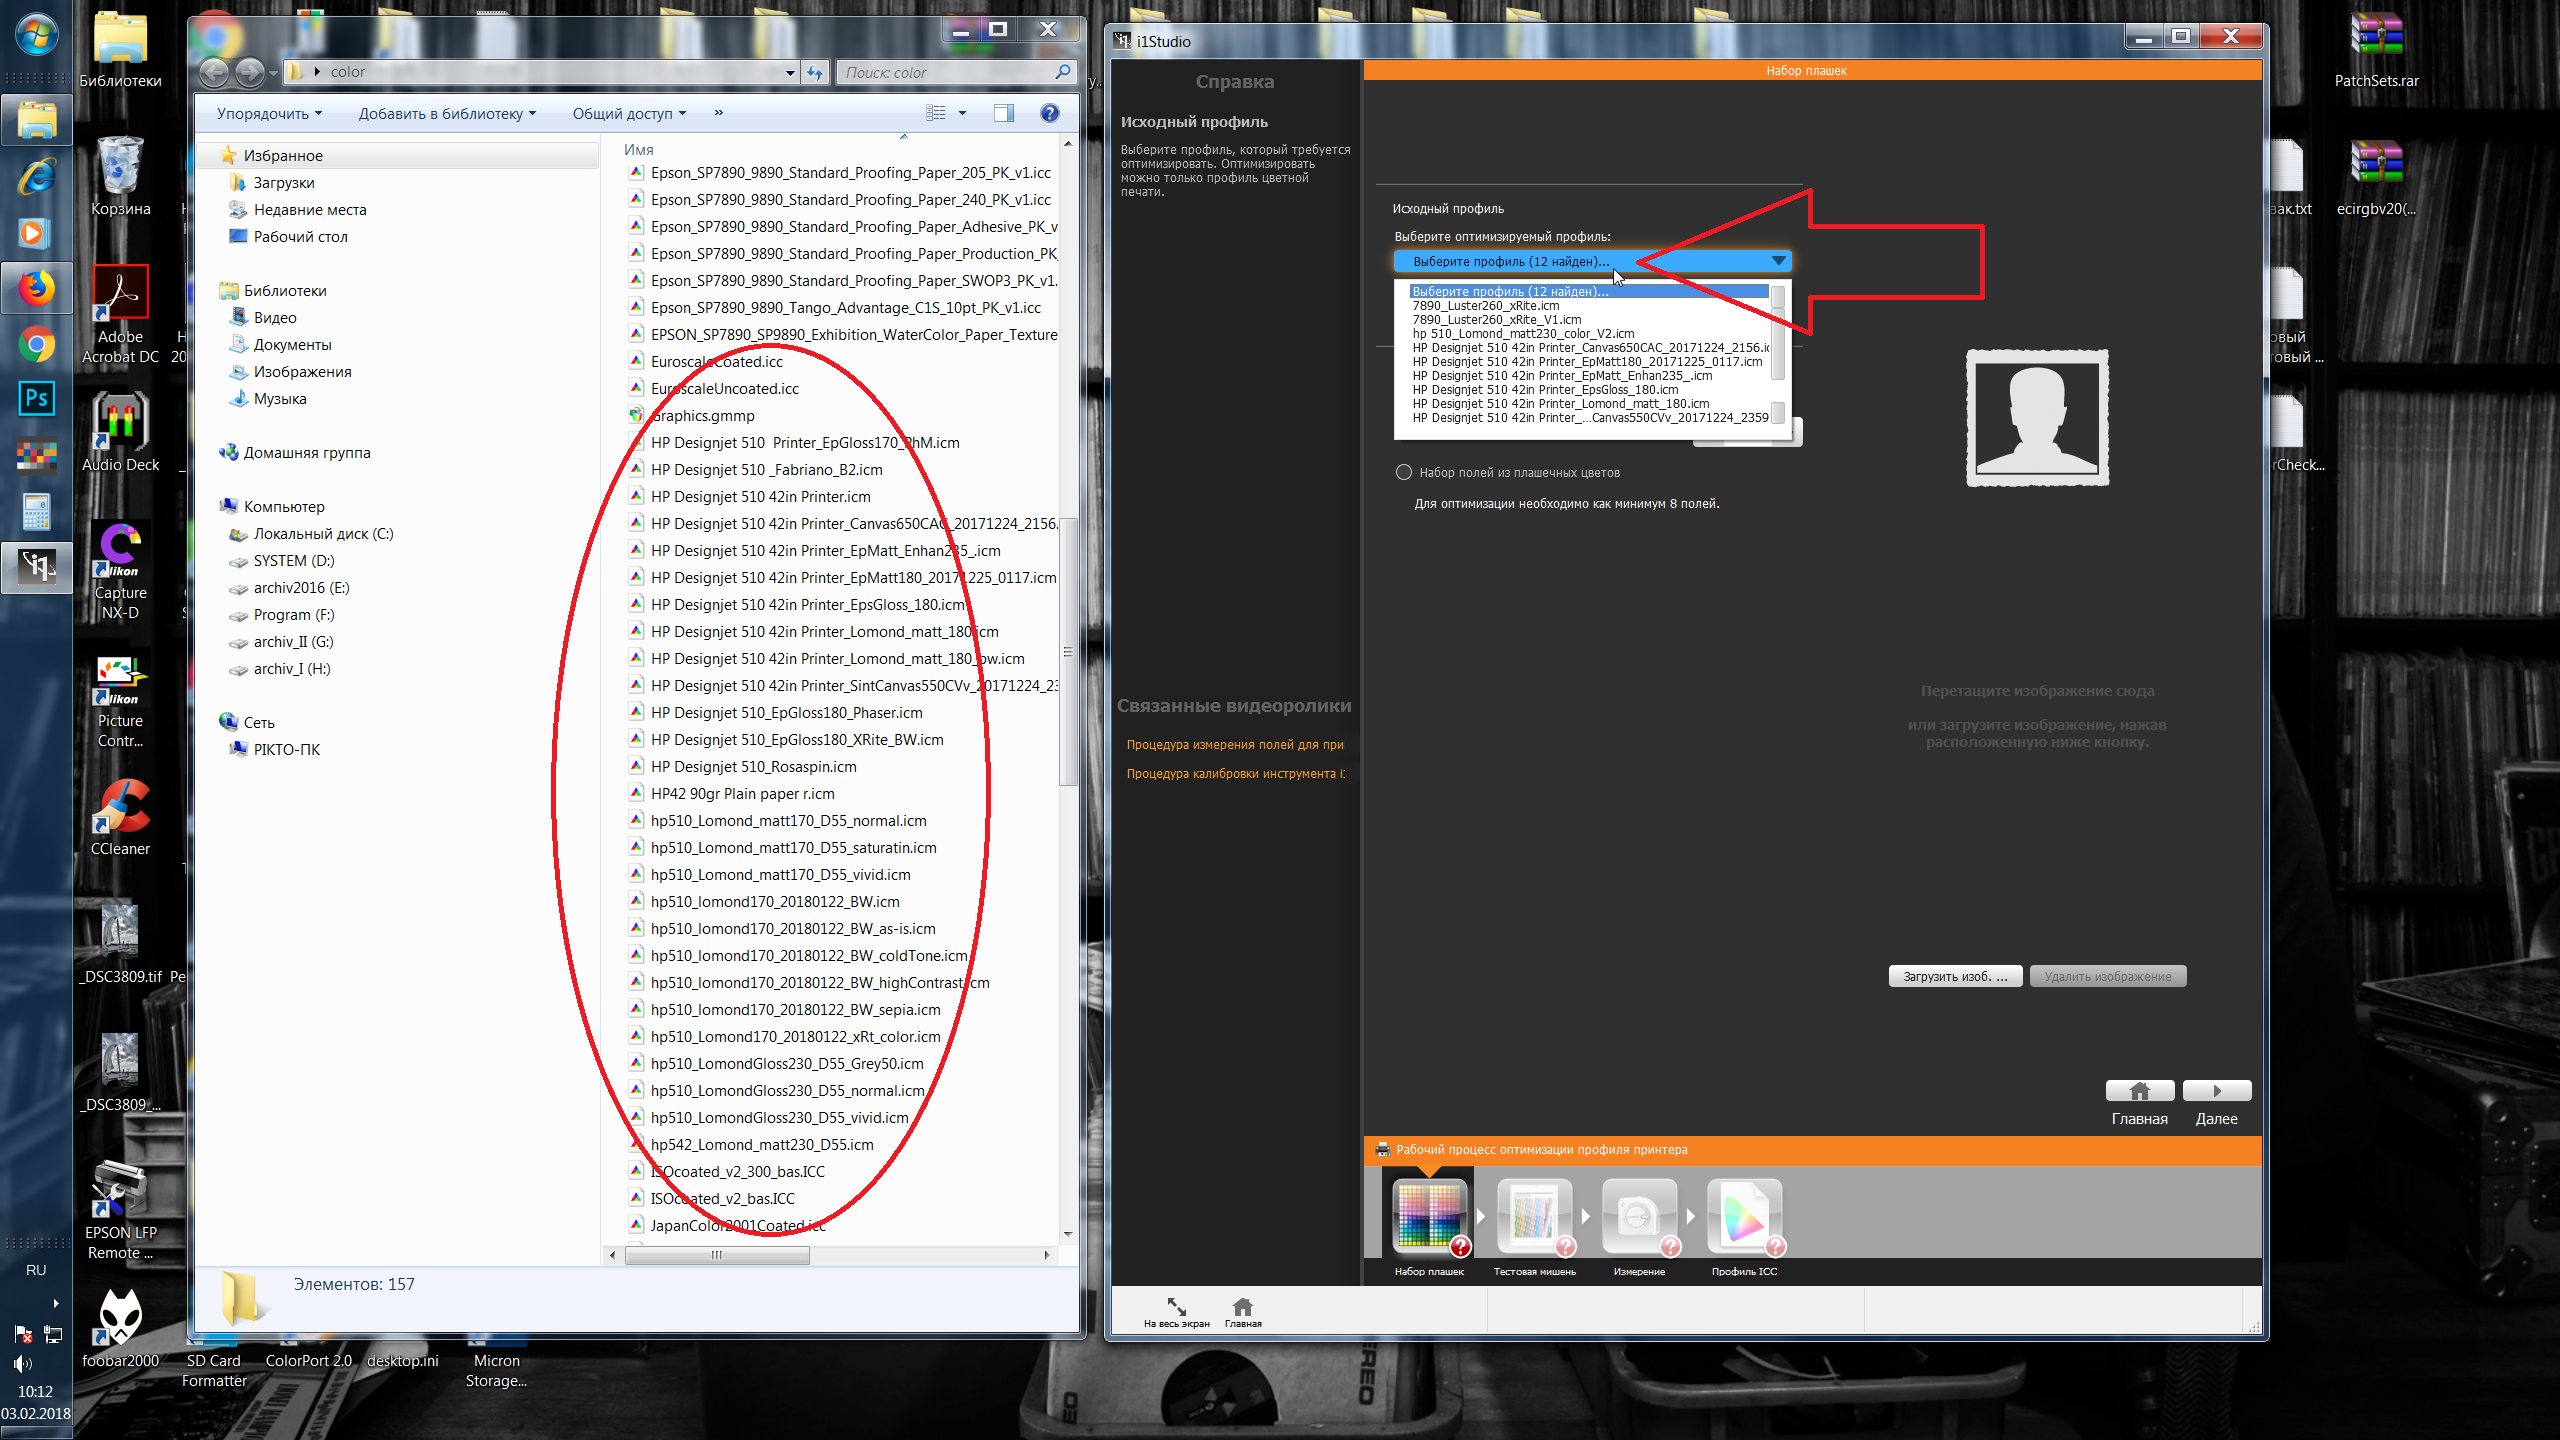Launch Firefox from the taskbar

click(x=37, y=289)
